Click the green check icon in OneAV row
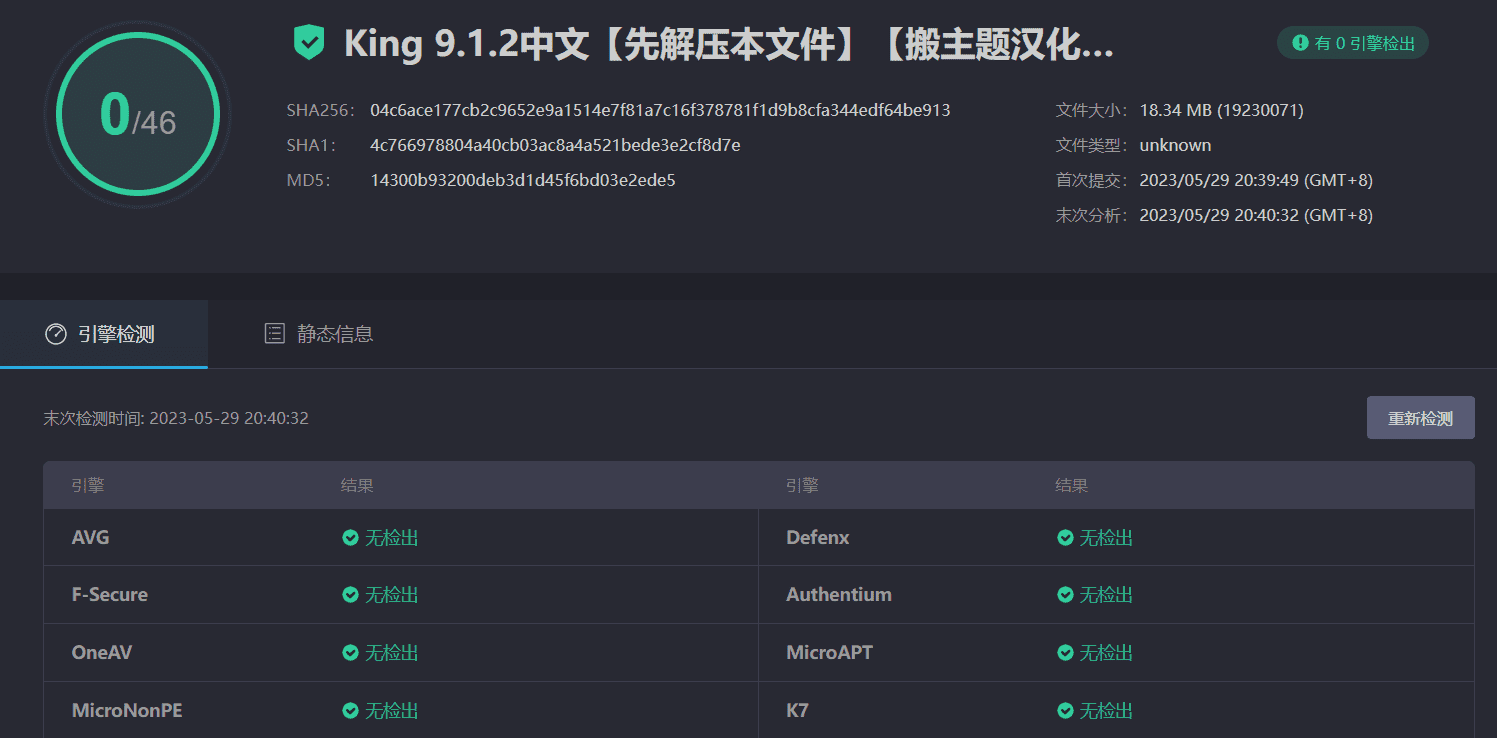 (350, 653)
